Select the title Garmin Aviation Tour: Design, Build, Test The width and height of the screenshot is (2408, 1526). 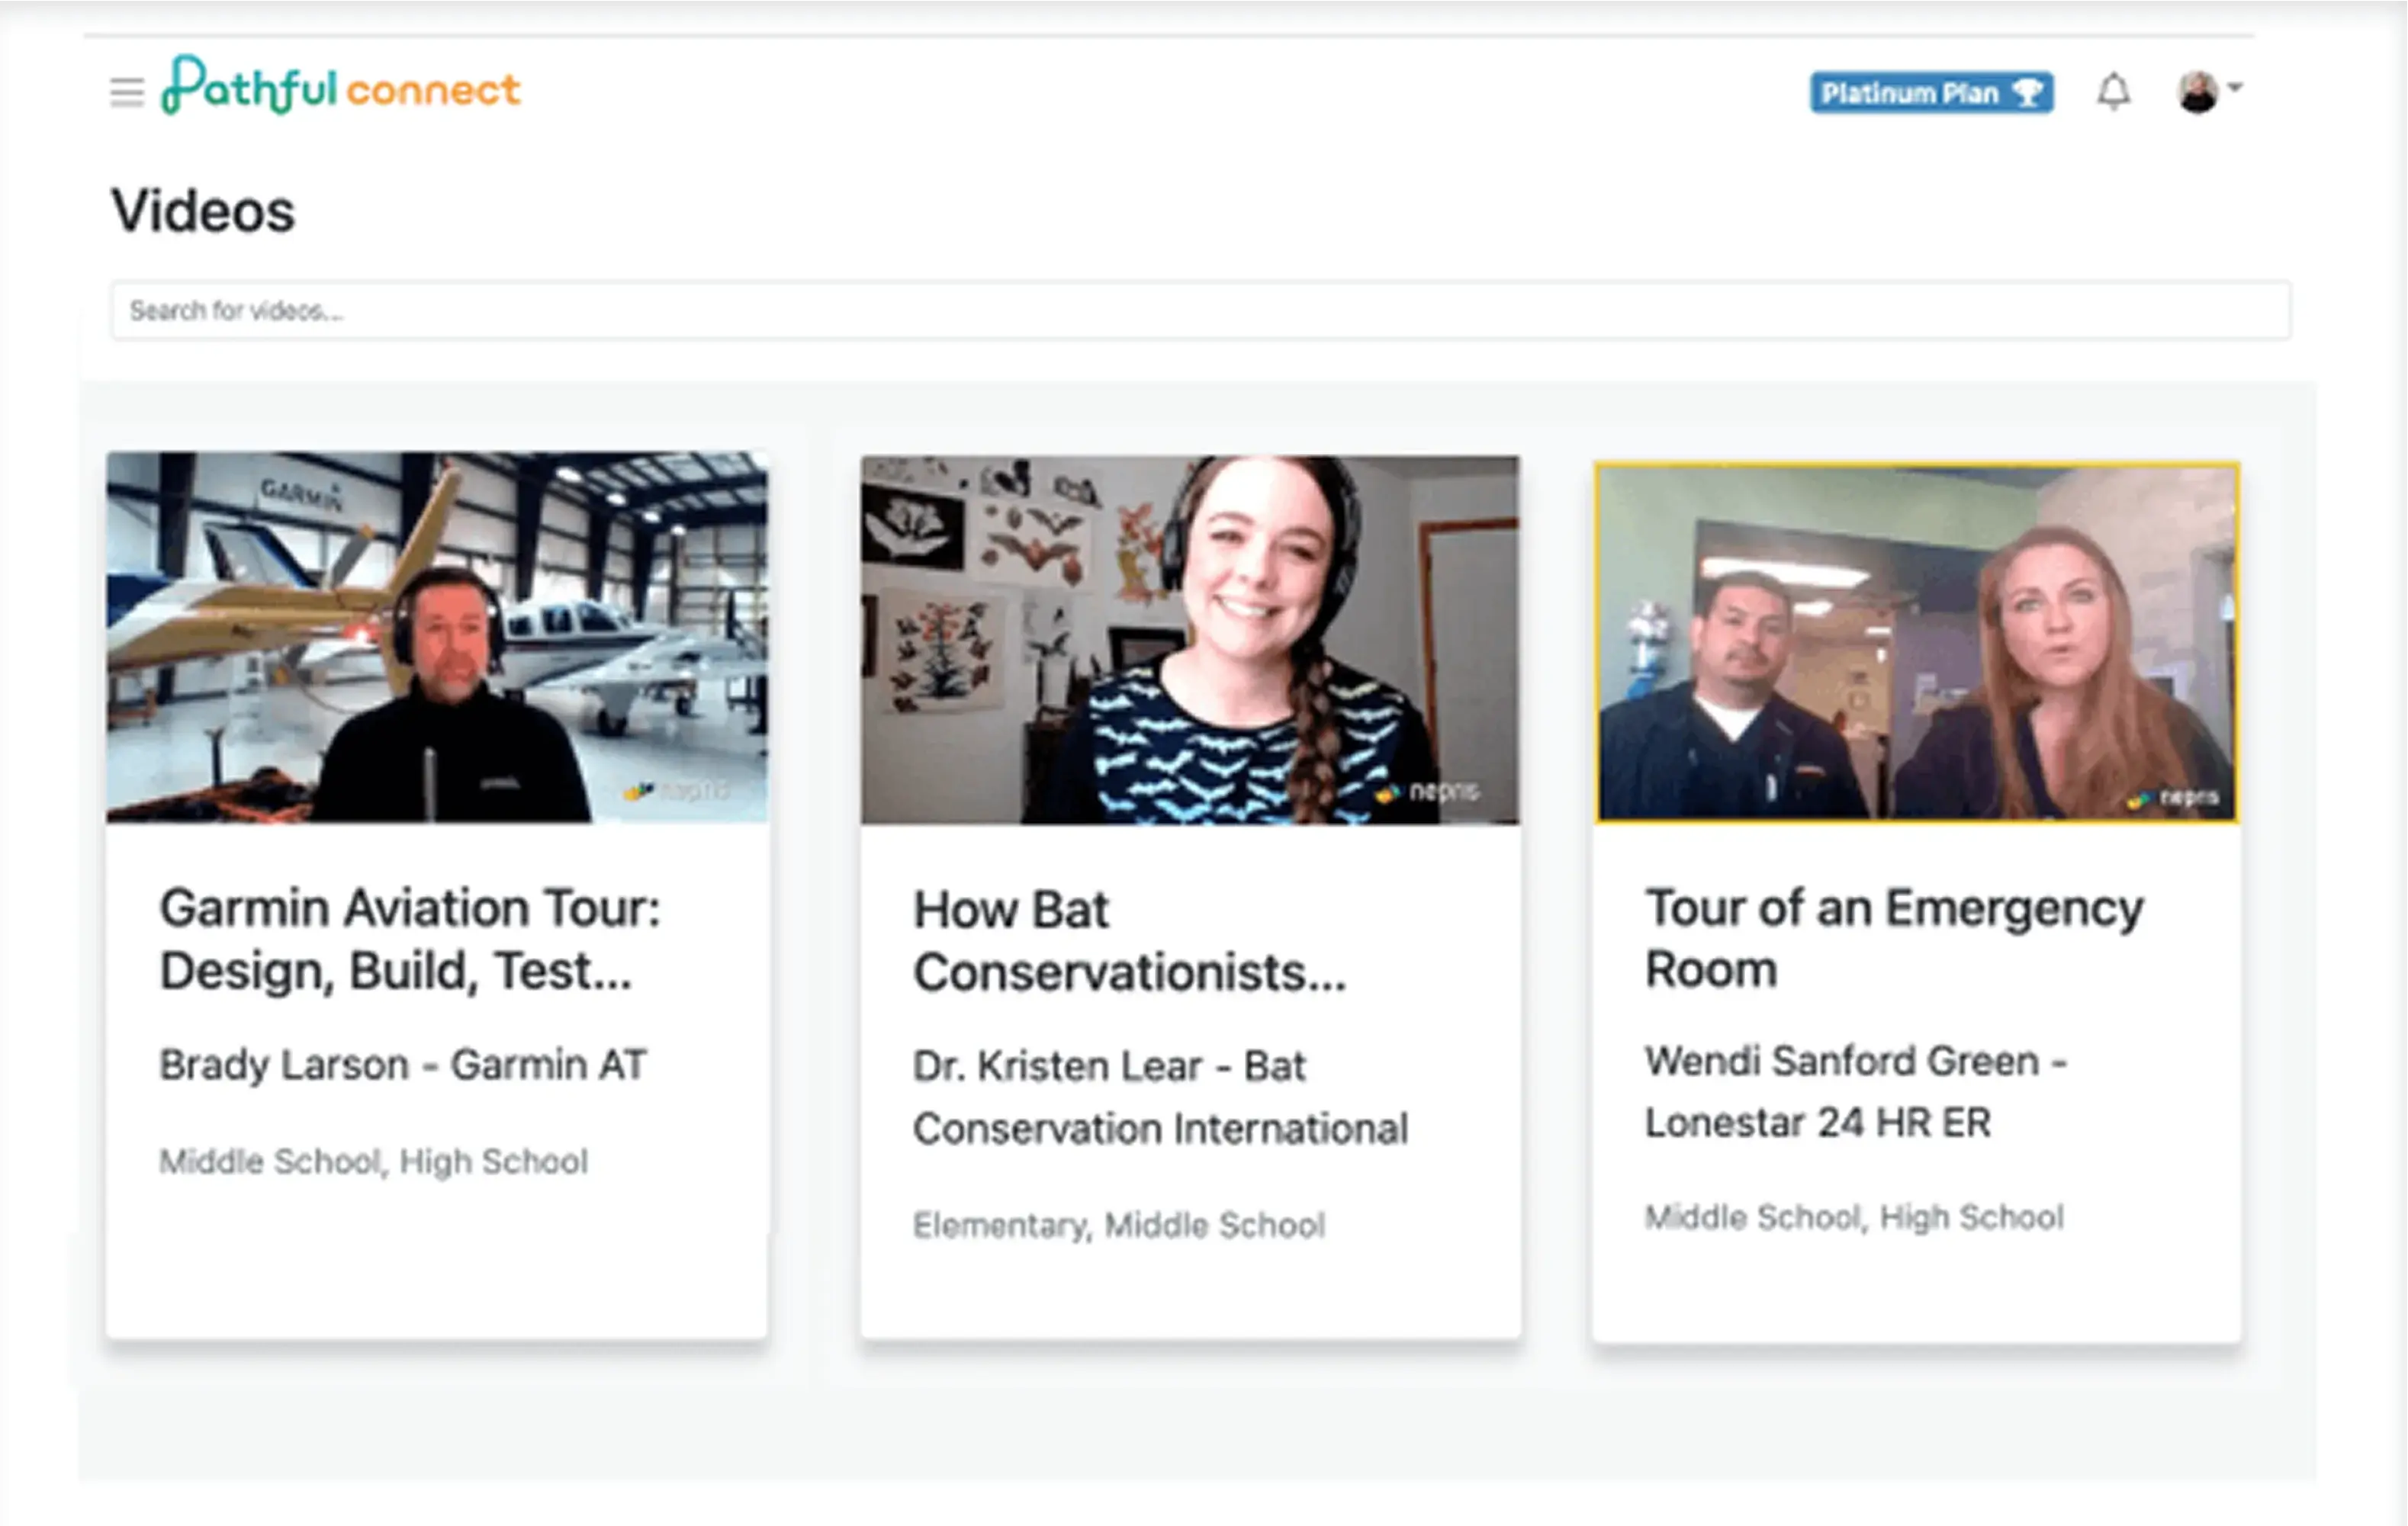(410, 939)
